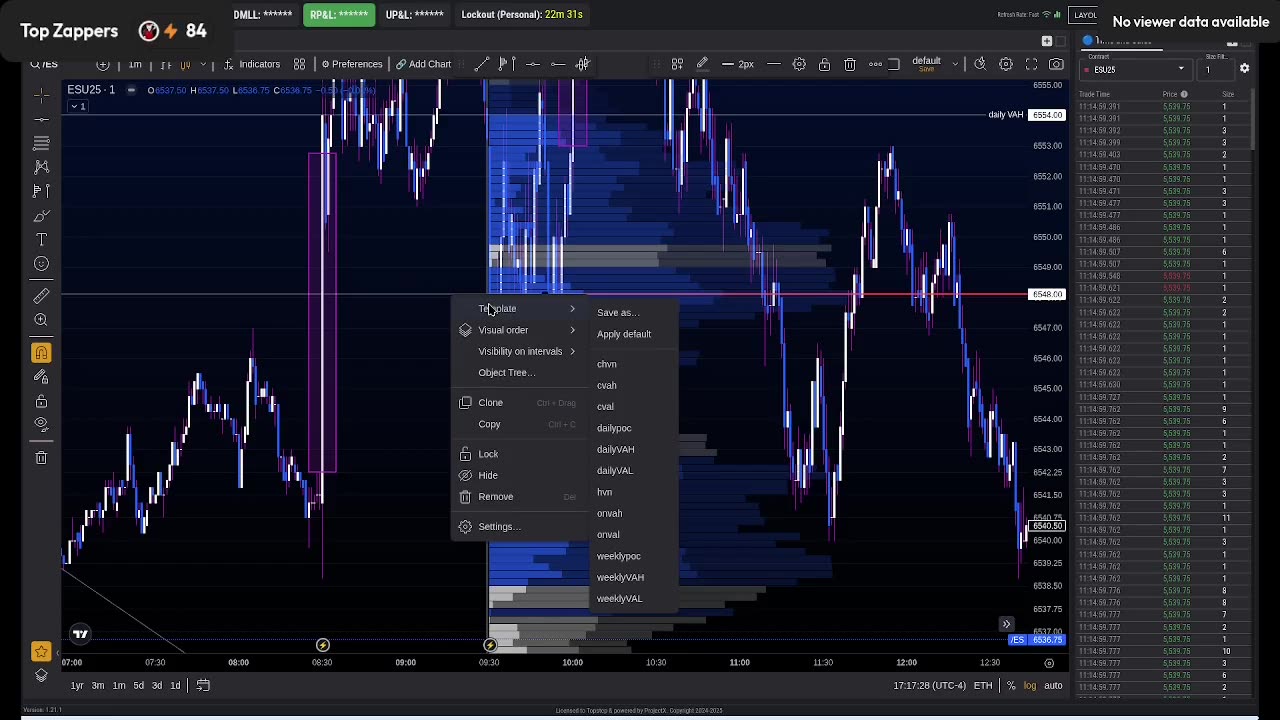This screenshot has width=1280, height=720.
Task: Open the Template submenu
Action: point(518,309)
